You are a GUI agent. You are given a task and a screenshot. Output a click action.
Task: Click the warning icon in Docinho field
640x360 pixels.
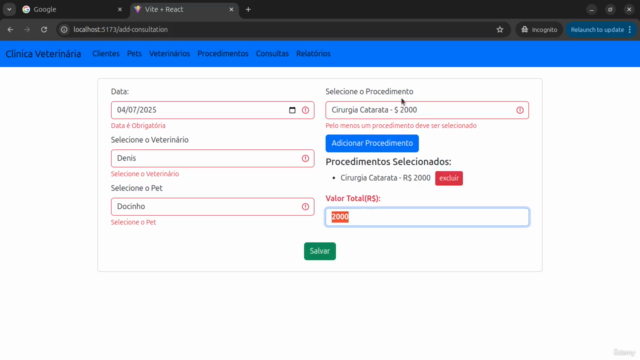tap(305, 207)
